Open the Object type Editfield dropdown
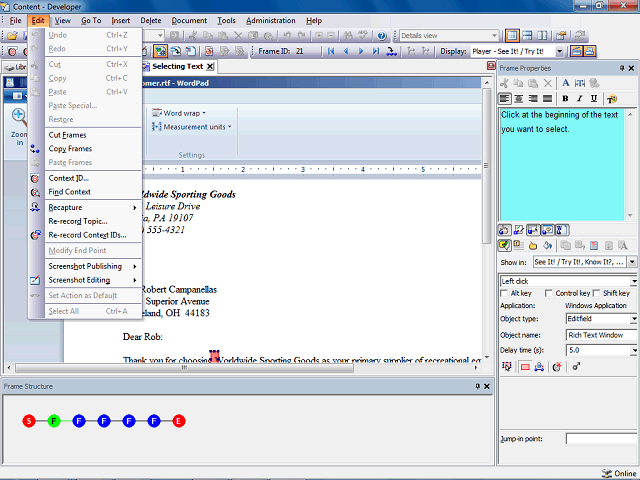640x480 pixels. [x=634, y=319]
